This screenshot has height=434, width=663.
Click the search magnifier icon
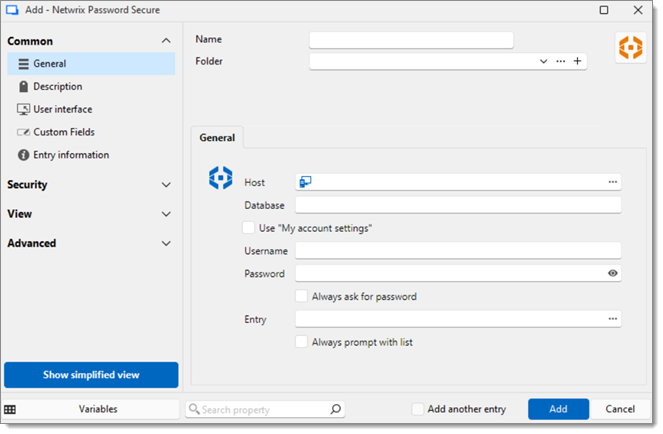pyautogui.click(x=336, y=409)
